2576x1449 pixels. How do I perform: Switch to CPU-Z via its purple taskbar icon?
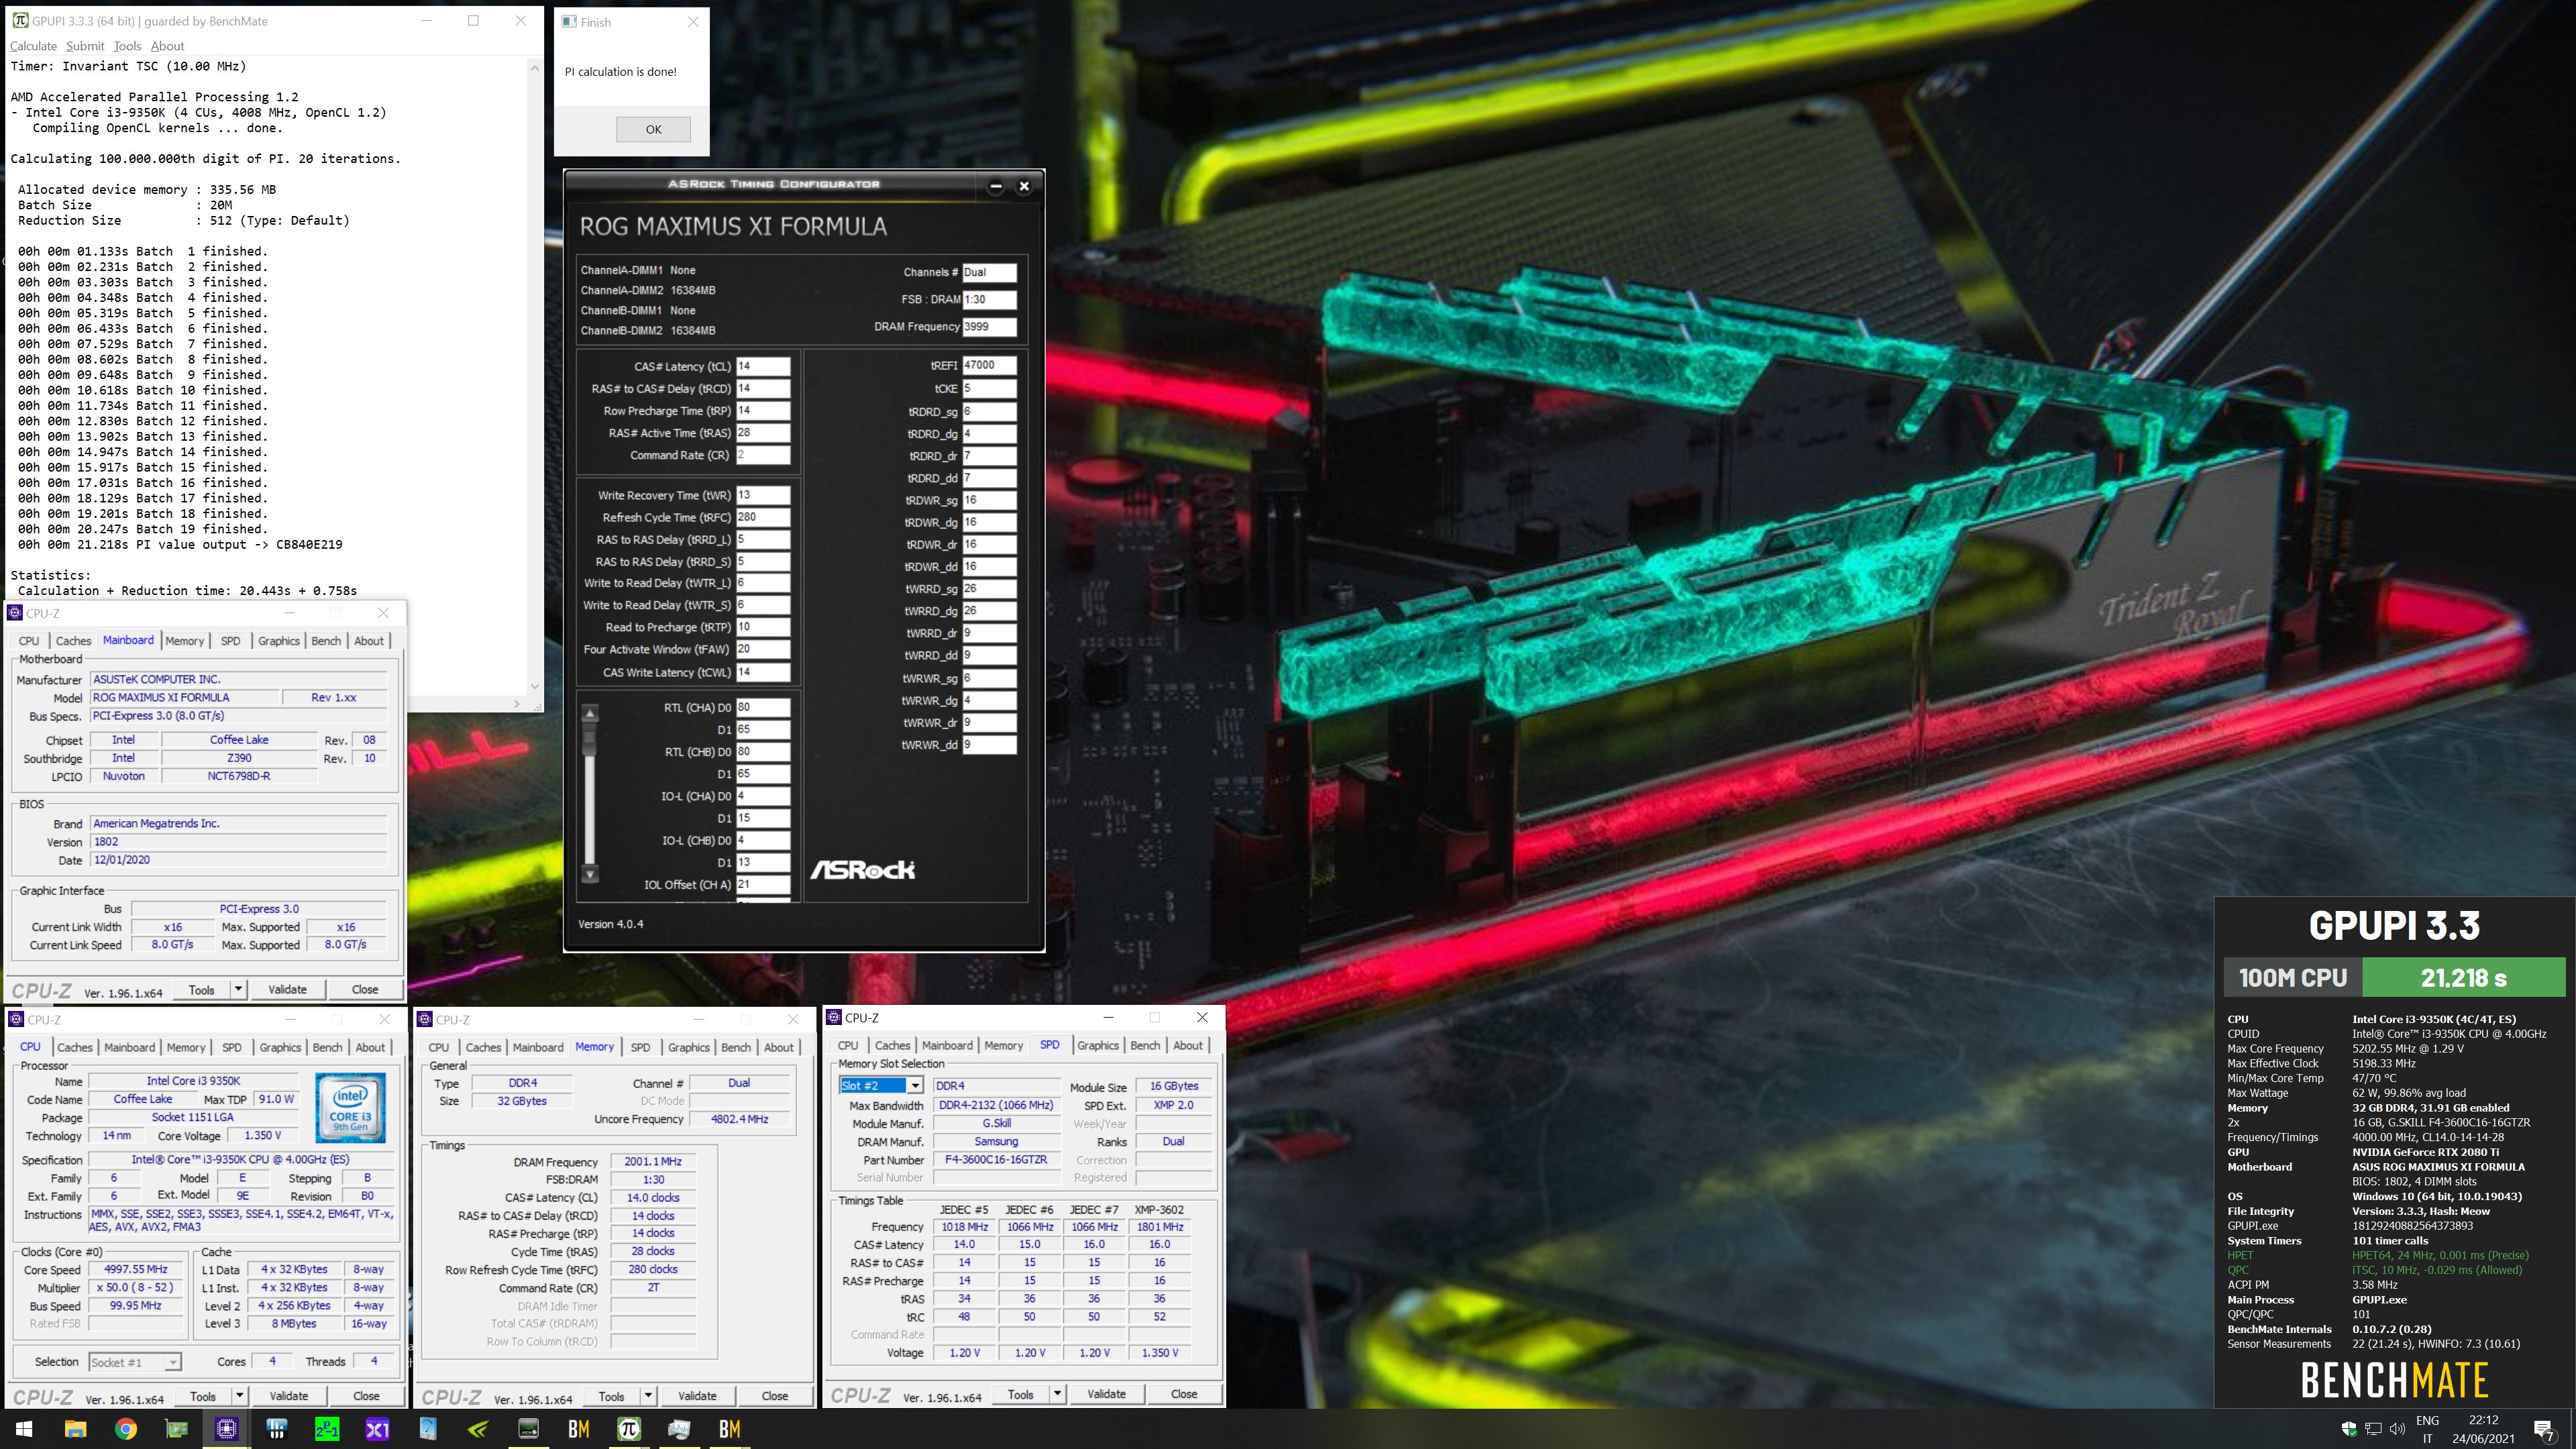tap(226, 1429)
